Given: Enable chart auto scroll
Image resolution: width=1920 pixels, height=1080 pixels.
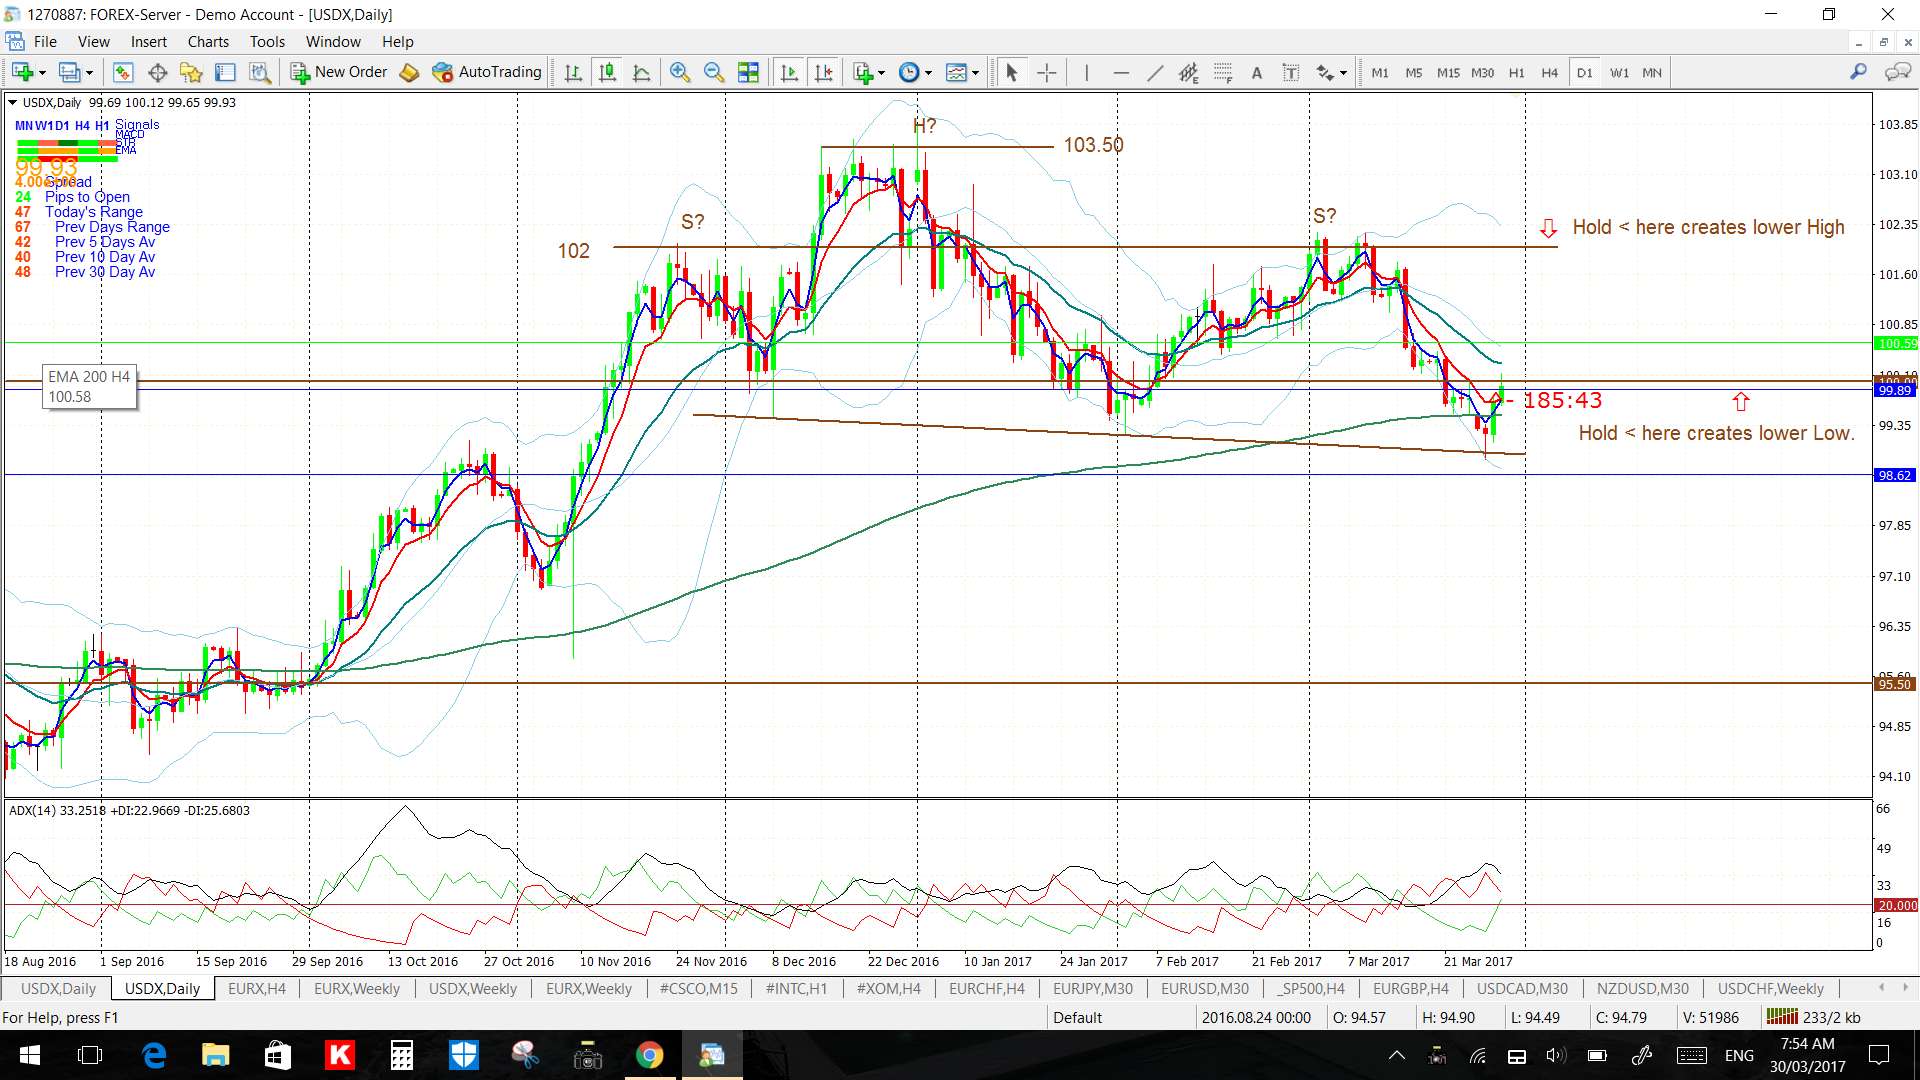Looking at the screenshot, I should coord(789,72).
